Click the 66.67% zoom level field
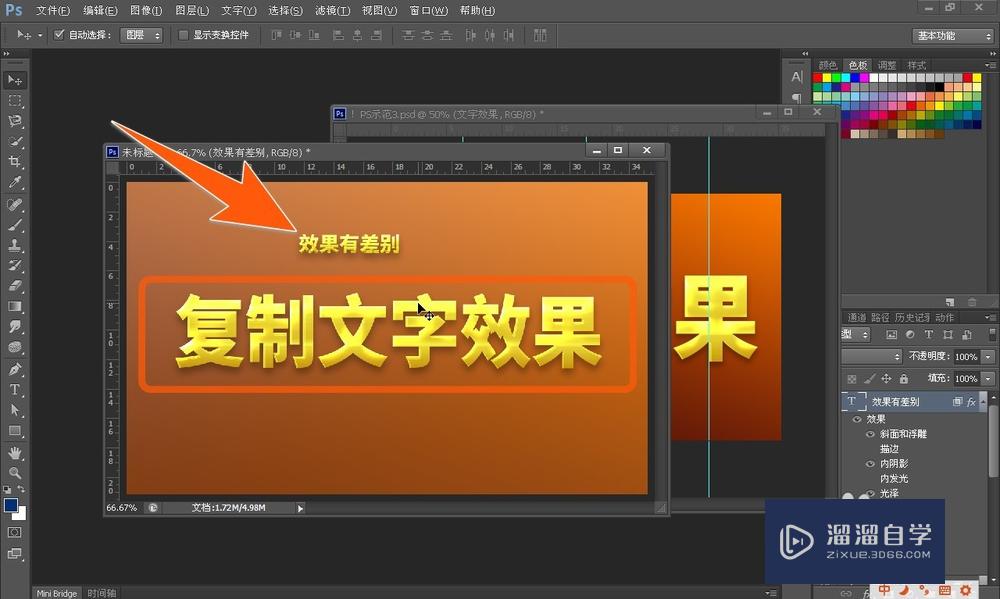This screenshot has width=1000, height=599. [122, 508]
